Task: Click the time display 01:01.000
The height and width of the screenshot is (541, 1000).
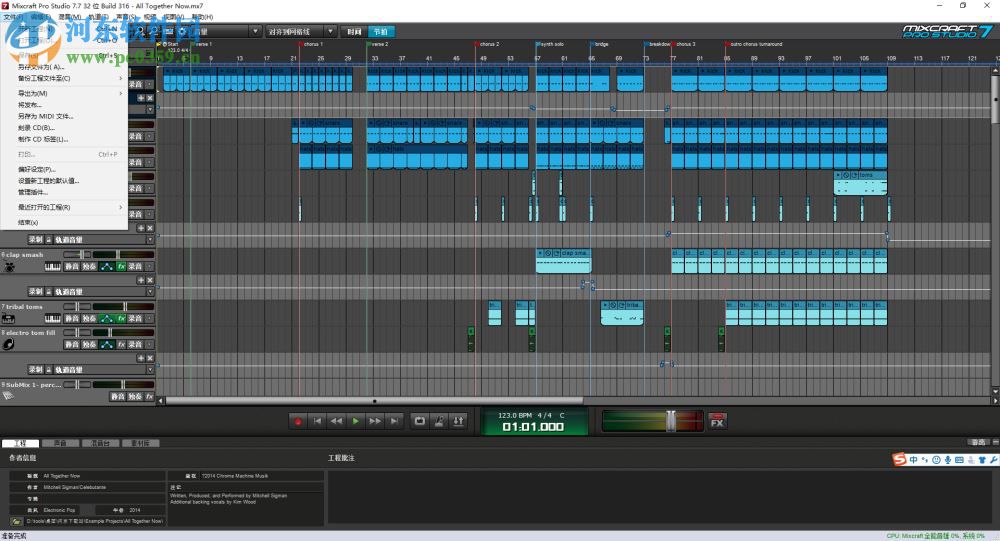Action: (533, 427)
